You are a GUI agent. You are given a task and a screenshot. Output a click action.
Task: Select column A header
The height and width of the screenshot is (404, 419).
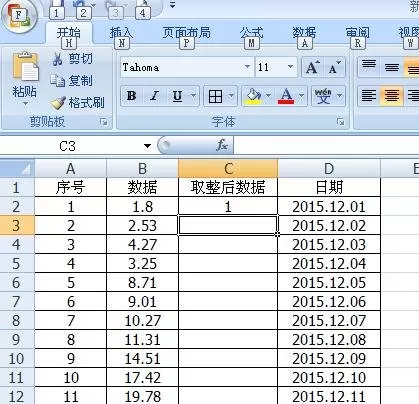pyautogui.click(x=71, y=168)
